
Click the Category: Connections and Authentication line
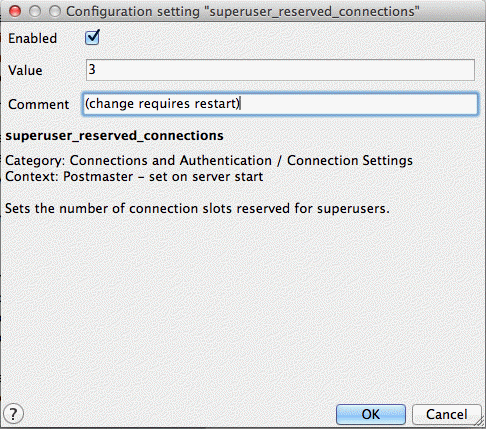tap(209, 161)
